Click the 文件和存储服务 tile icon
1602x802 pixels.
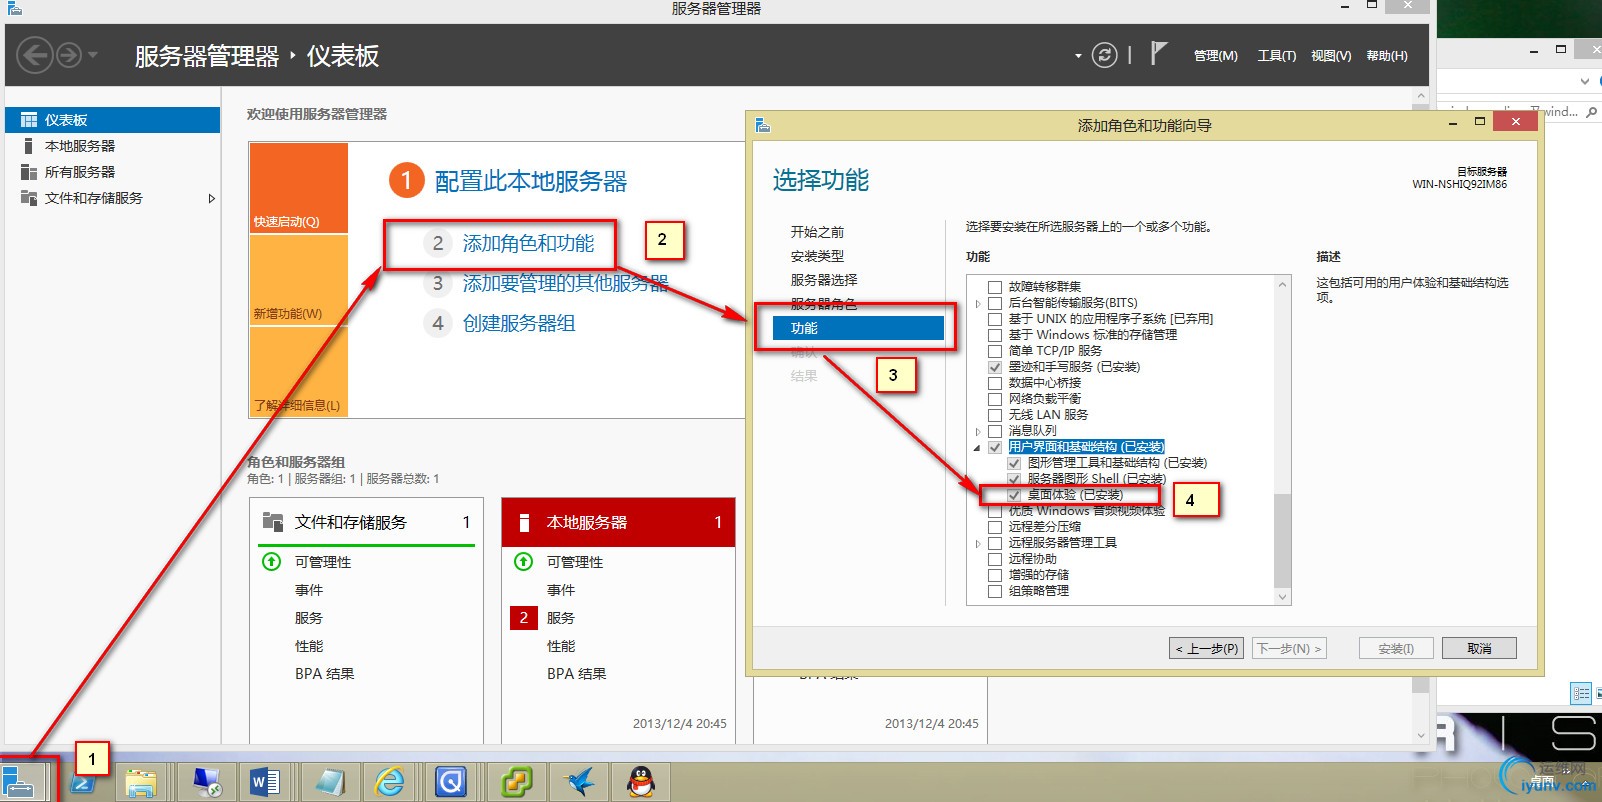tap(273, 521)
